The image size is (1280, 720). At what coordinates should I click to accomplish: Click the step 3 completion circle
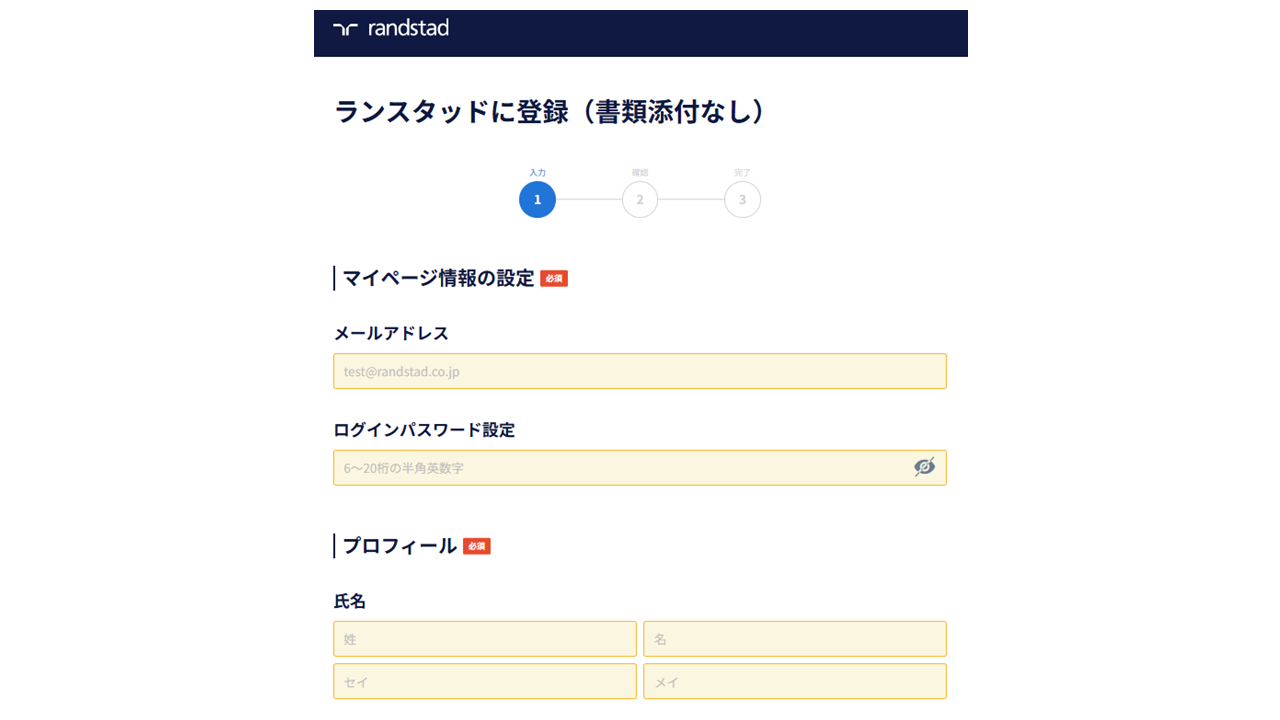pyautogui.click(x=742, y=199)
